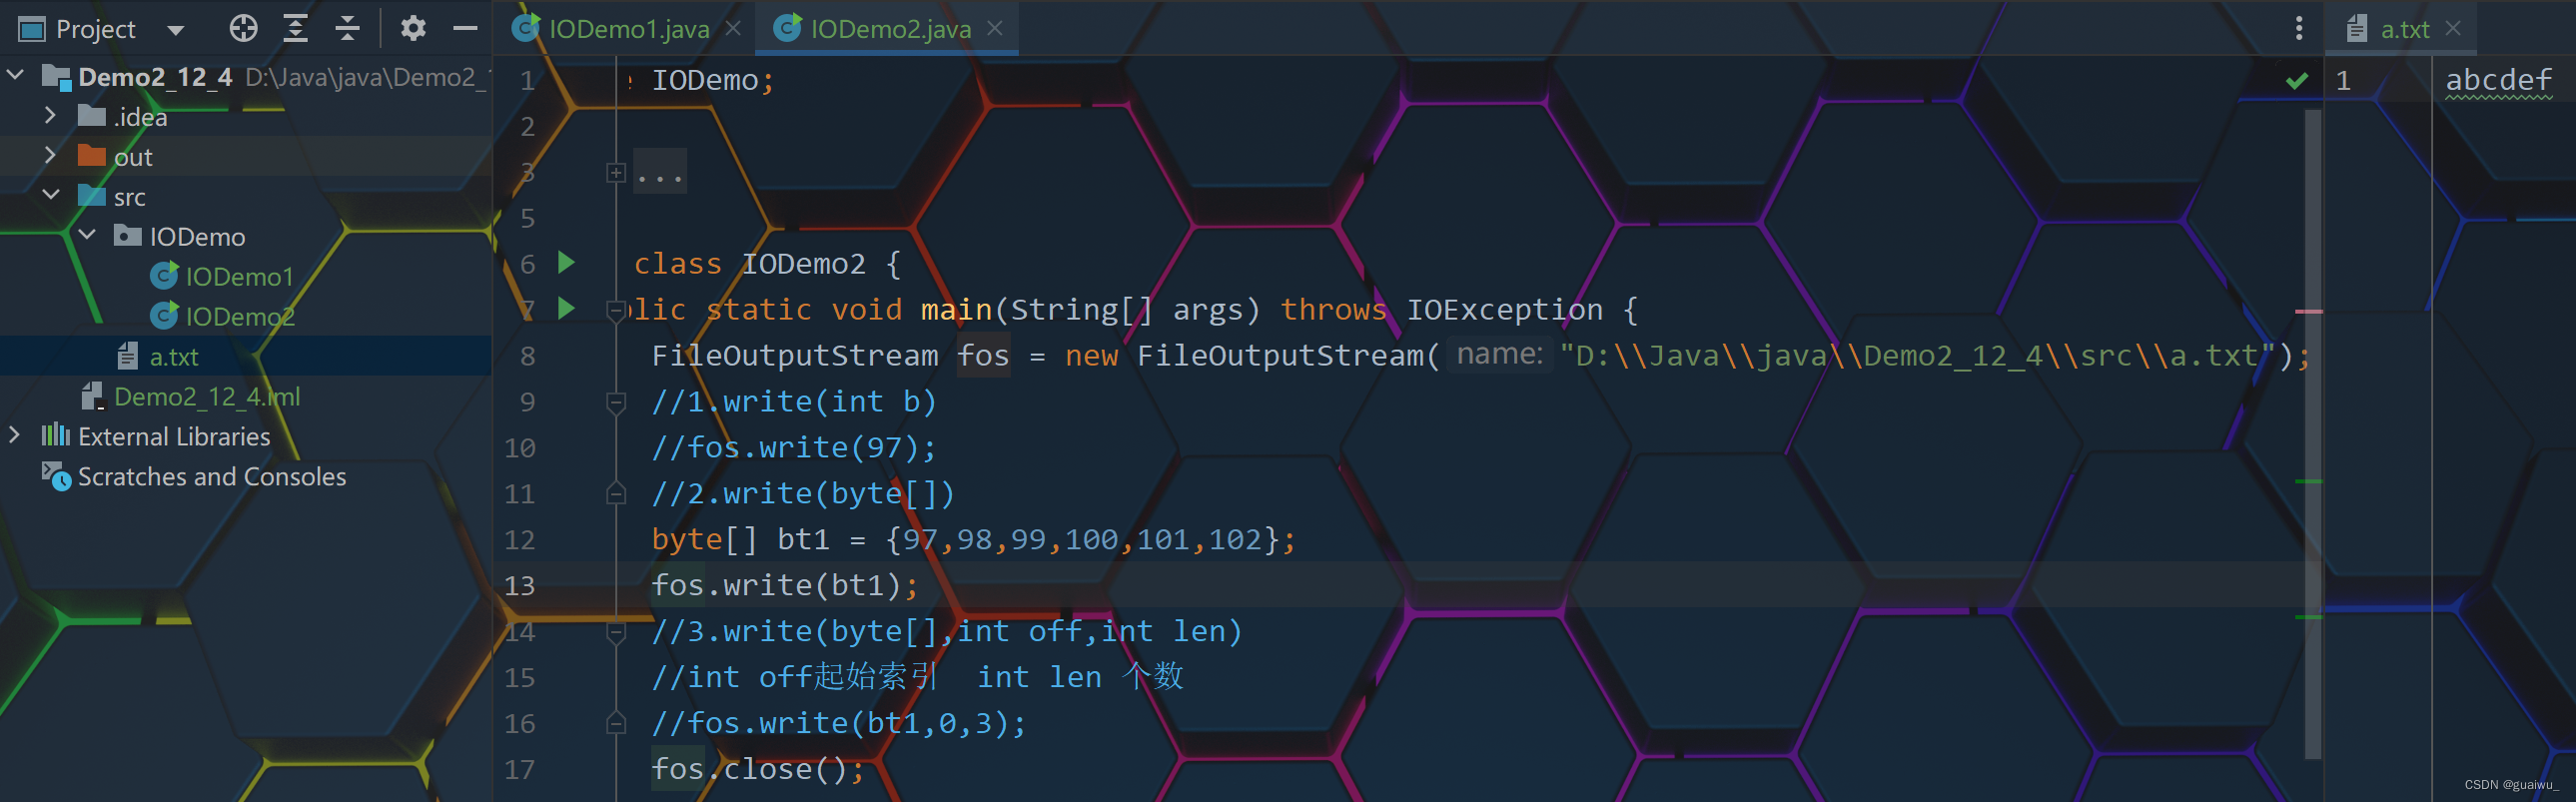
Task: Click the External Libraries icon
Action: point(56,435)
